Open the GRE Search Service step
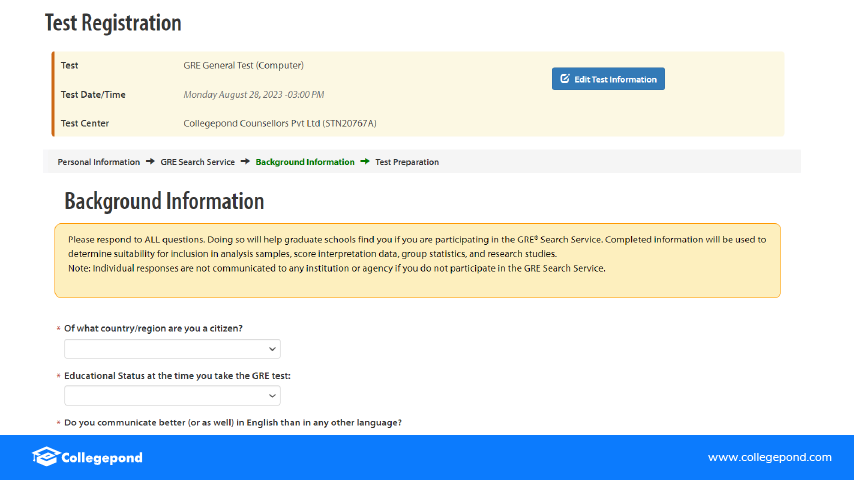 tap(197, 162)
